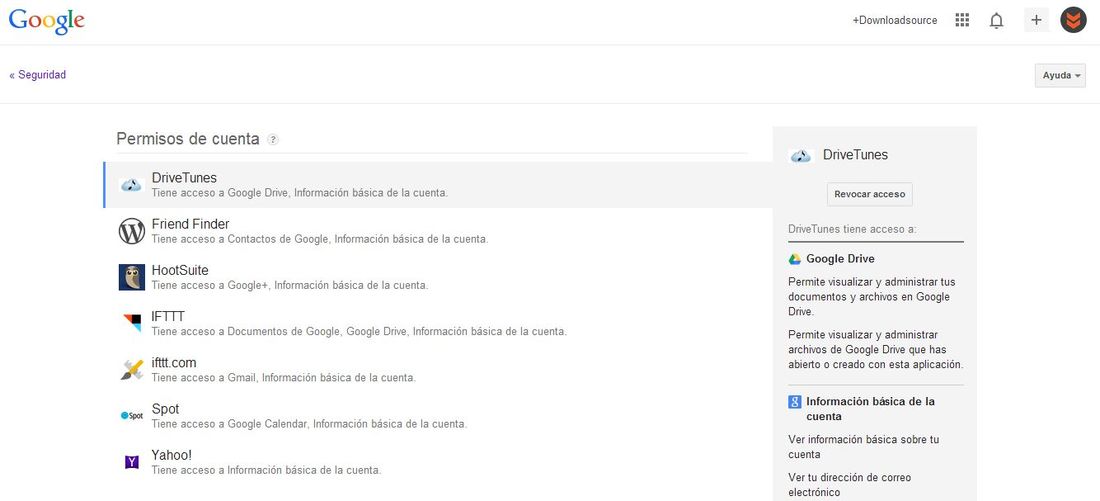Open the account profile avatar
Viewport: 1100px width, 501px height.
click(x=1073, y=20)
